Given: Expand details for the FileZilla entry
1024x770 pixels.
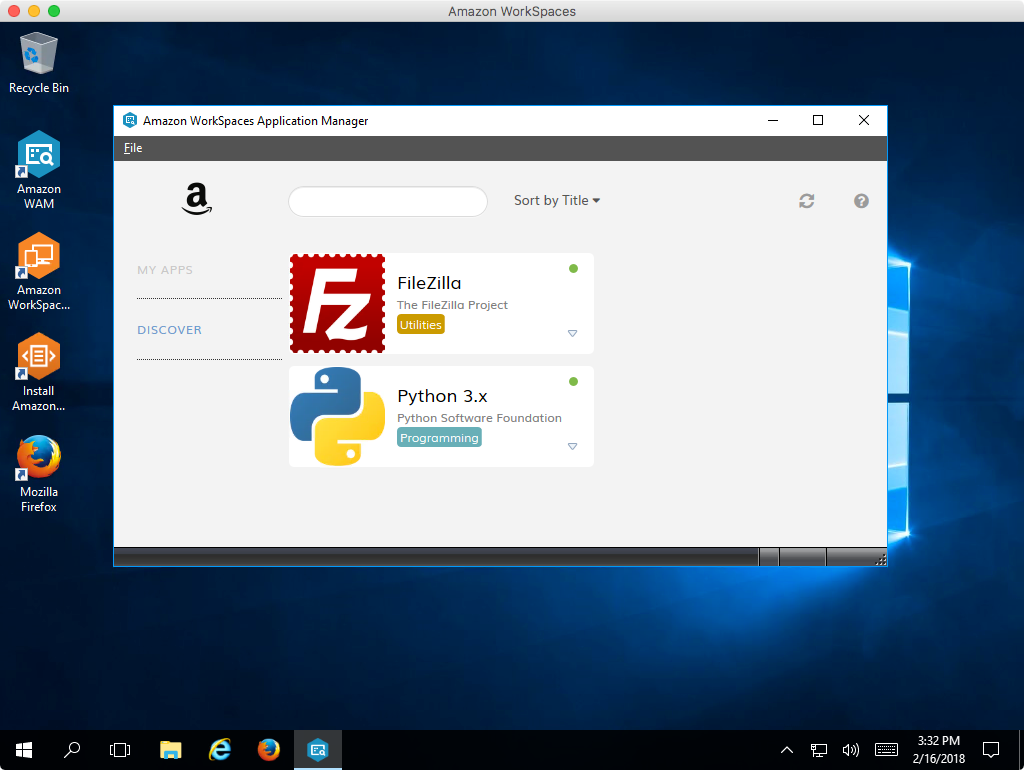Looking at the screenshot, I should point(572,333).
